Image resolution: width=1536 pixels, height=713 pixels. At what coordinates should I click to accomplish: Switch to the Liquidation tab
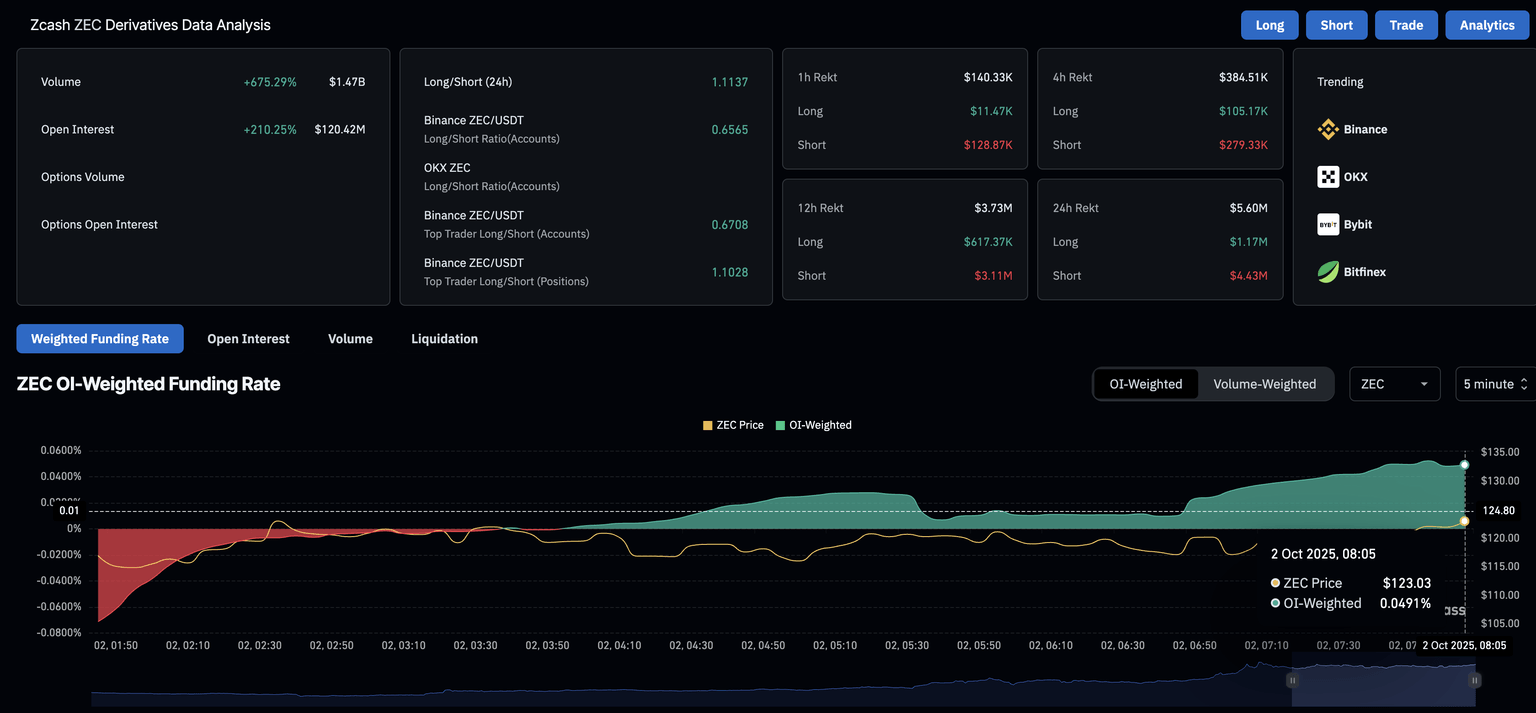pyautogui.click(x=444, y=339)
